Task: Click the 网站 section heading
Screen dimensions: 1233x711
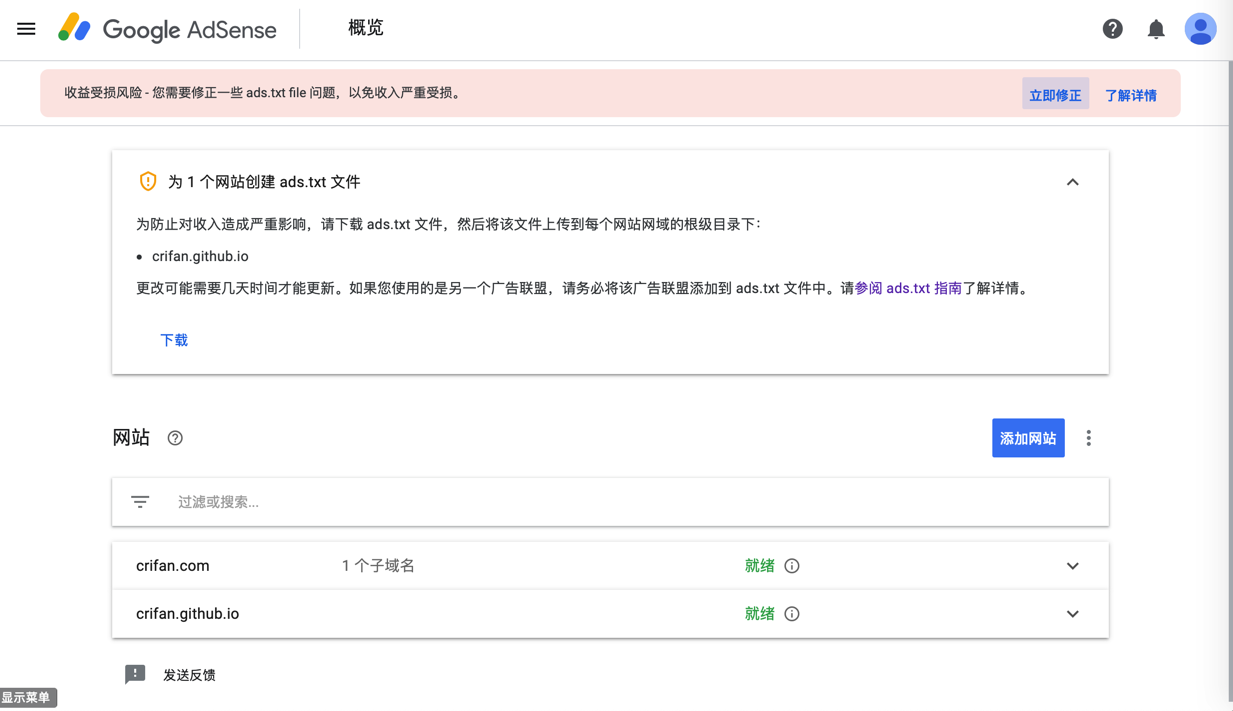Action: [x=131, y=438]
